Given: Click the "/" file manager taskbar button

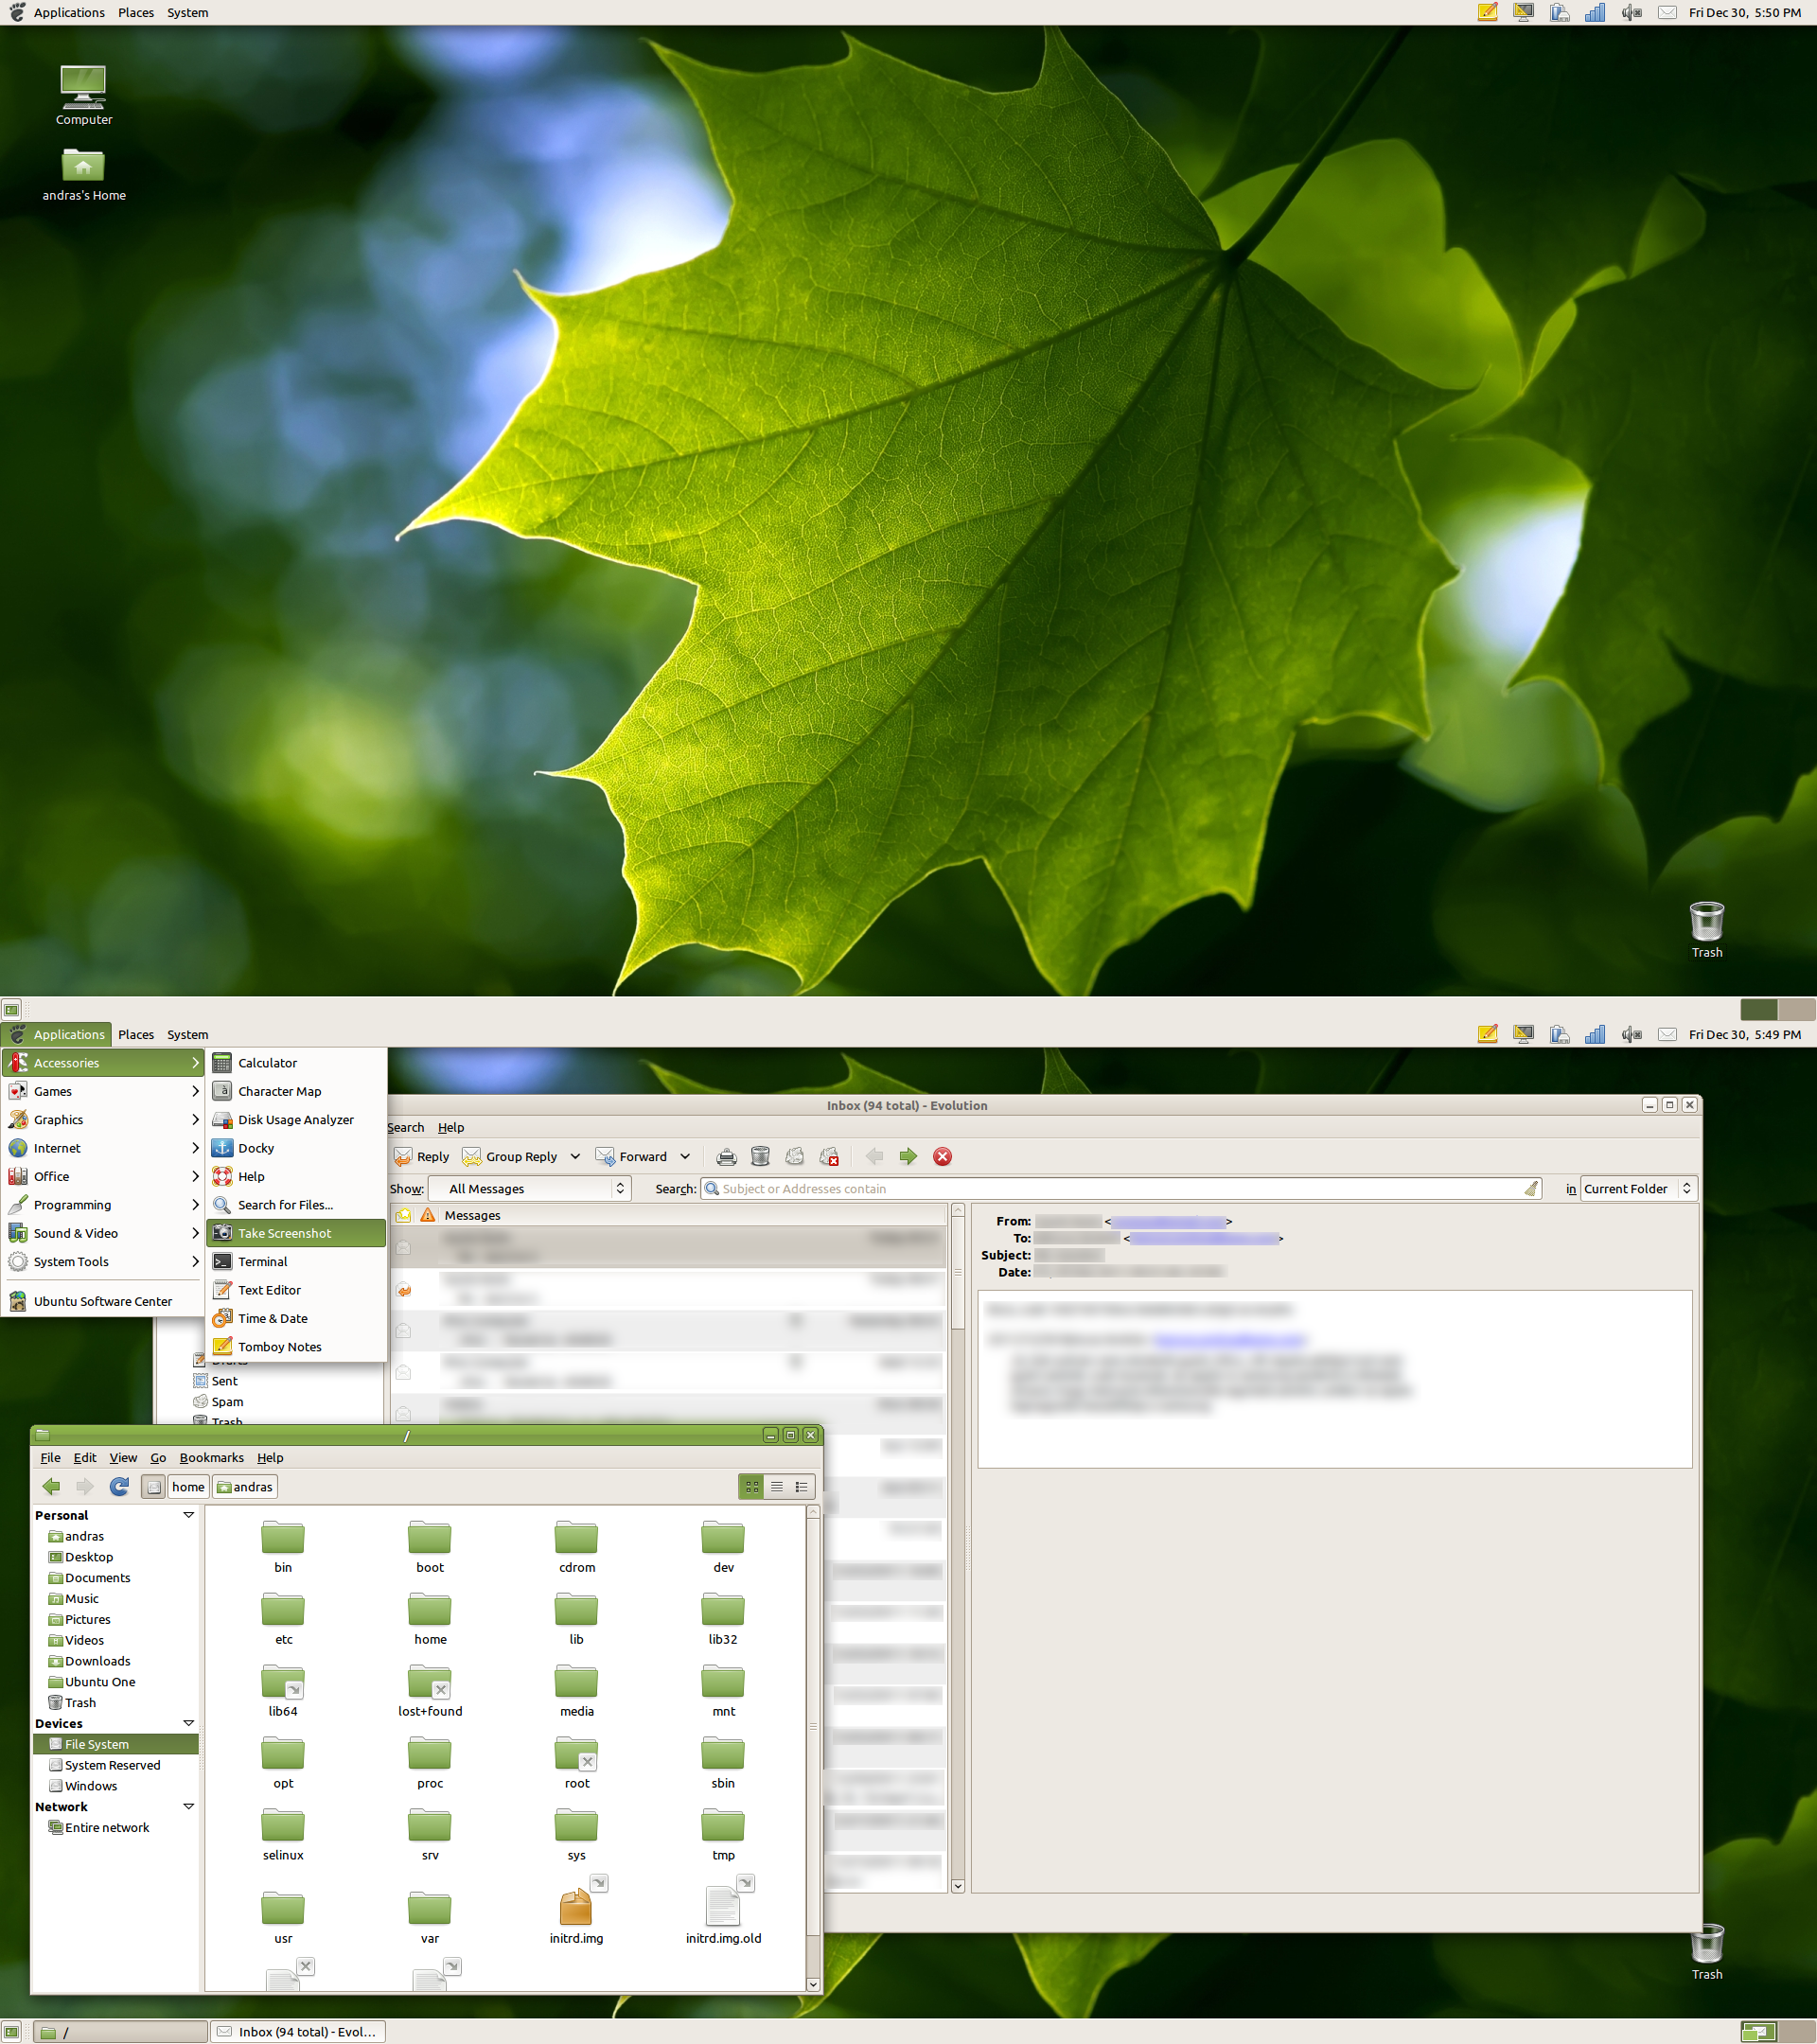Looking at the screenshot, I should coord(121,2032).
